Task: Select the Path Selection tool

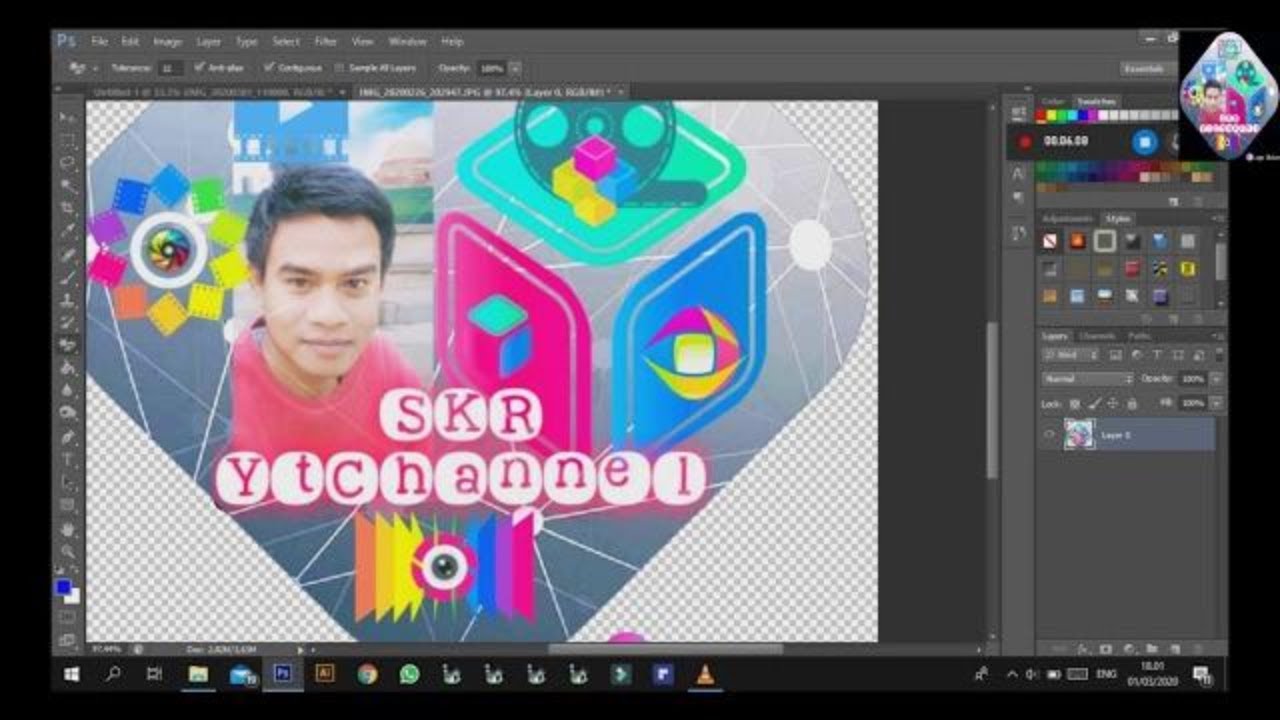Action: (68, 483)
